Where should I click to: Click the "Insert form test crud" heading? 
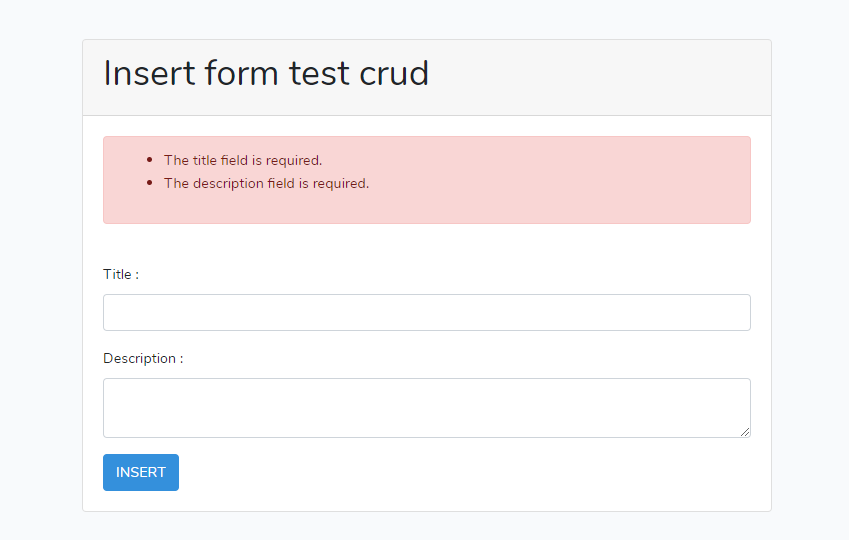click(x=266, y=73)
